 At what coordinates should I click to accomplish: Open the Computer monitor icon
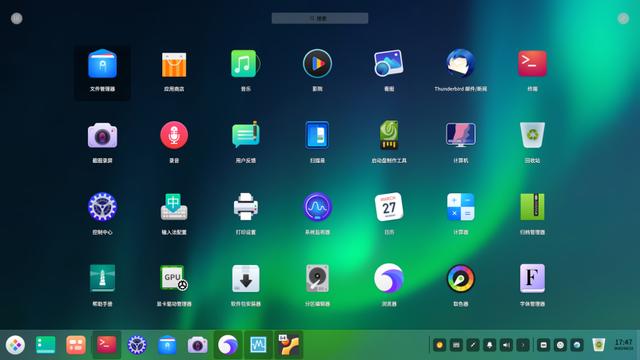(x=460, y=135)
